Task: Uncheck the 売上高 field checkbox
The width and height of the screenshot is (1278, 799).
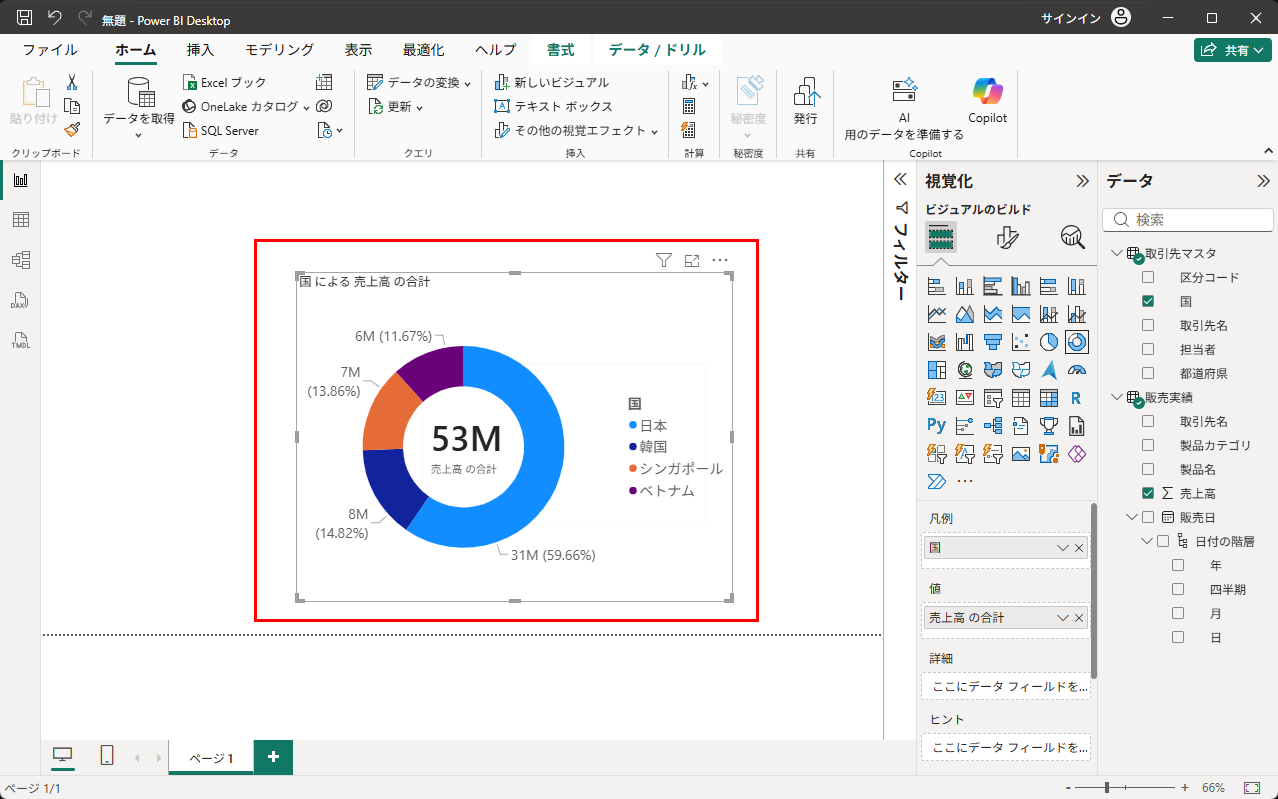Action: coord(1148,493)
